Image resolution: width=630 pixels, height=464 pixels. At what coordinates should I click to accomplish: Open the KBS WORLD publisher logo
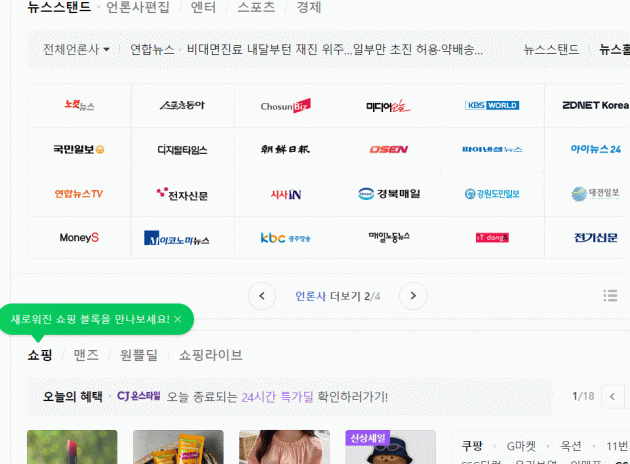tap(492, 105)
